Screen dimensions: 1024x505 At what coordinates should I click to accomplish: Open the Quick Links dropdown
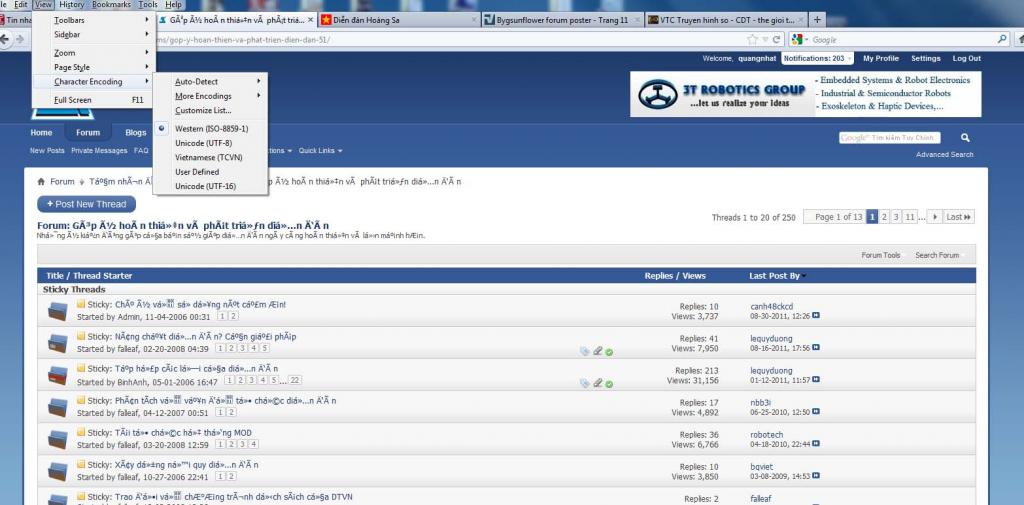(x=320, y=150)
